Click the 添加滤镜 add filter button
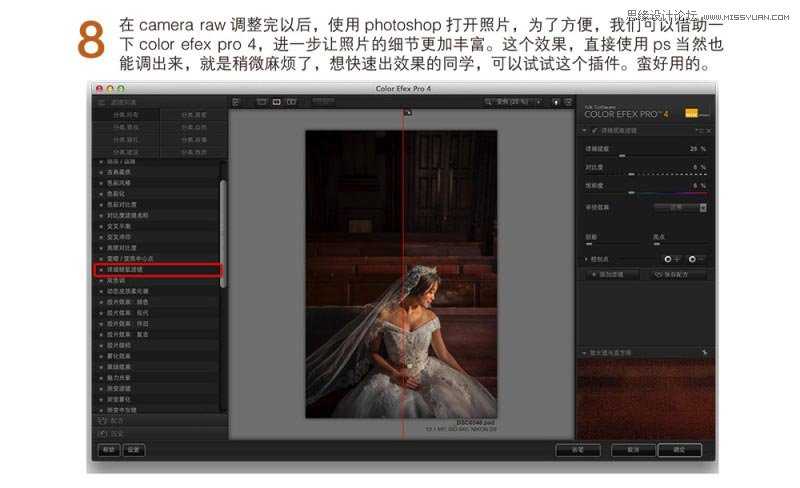This screenshot has width=800, height=488. pyautogui.click(x=611, y=275)
